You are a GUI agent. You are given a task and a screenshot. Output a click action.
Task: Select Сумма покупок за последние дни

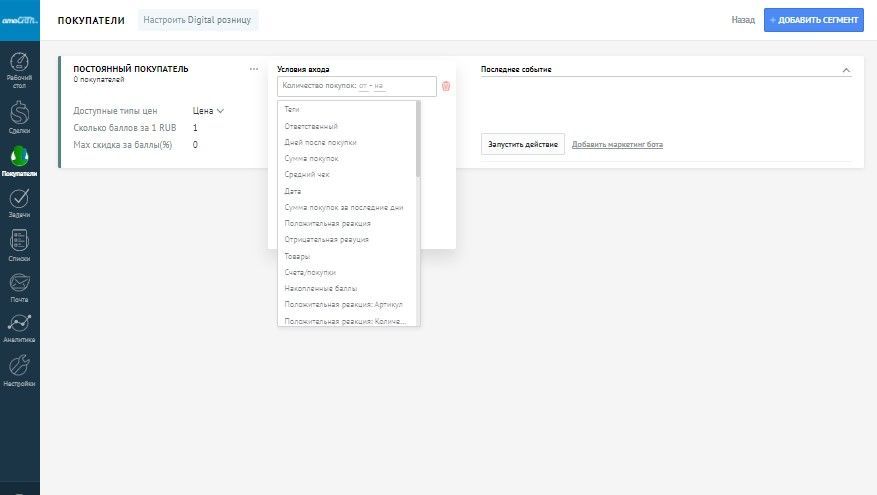(344, 208)
